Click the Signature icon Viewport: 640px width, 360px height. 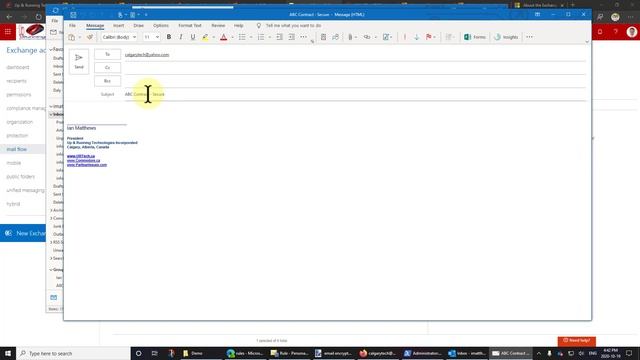(386, 37)
